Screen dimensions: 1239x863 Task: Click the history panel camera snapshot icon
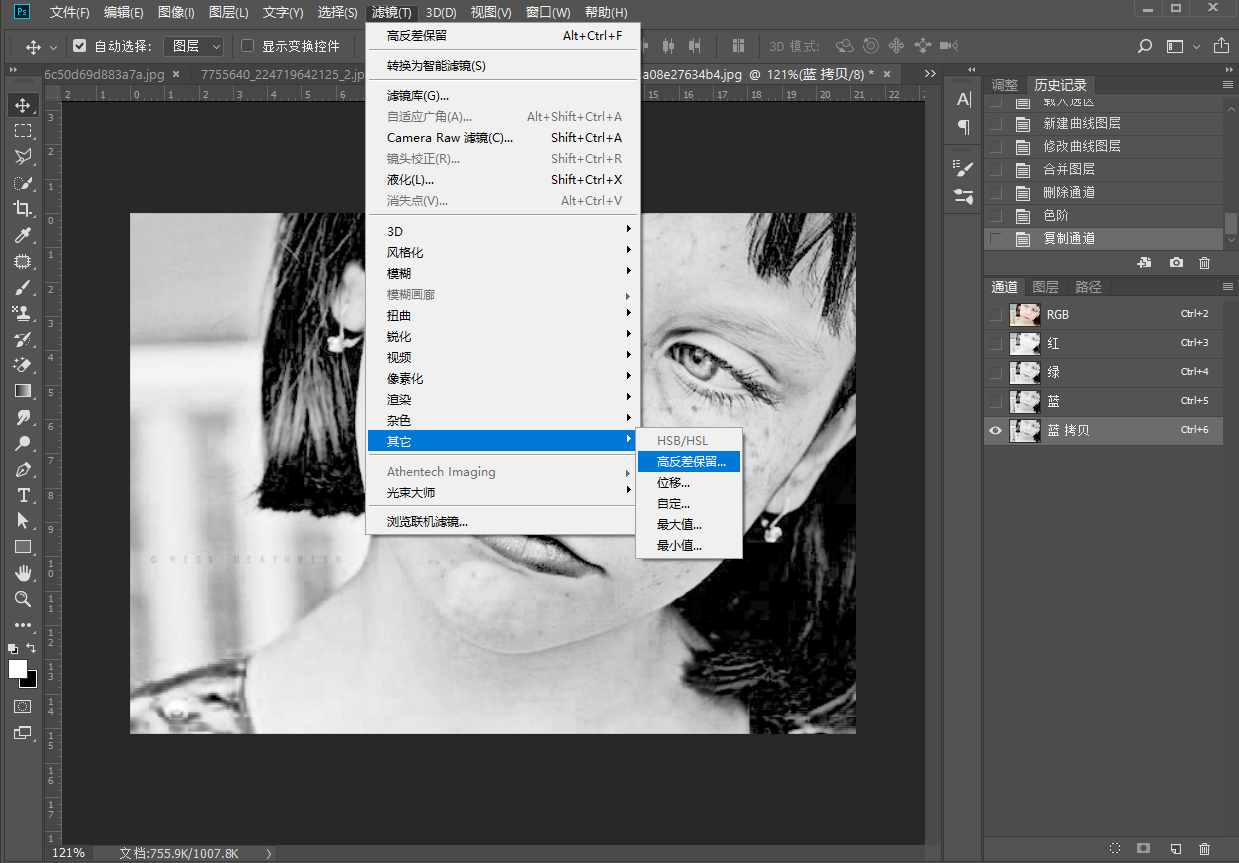pos(1176,263)
